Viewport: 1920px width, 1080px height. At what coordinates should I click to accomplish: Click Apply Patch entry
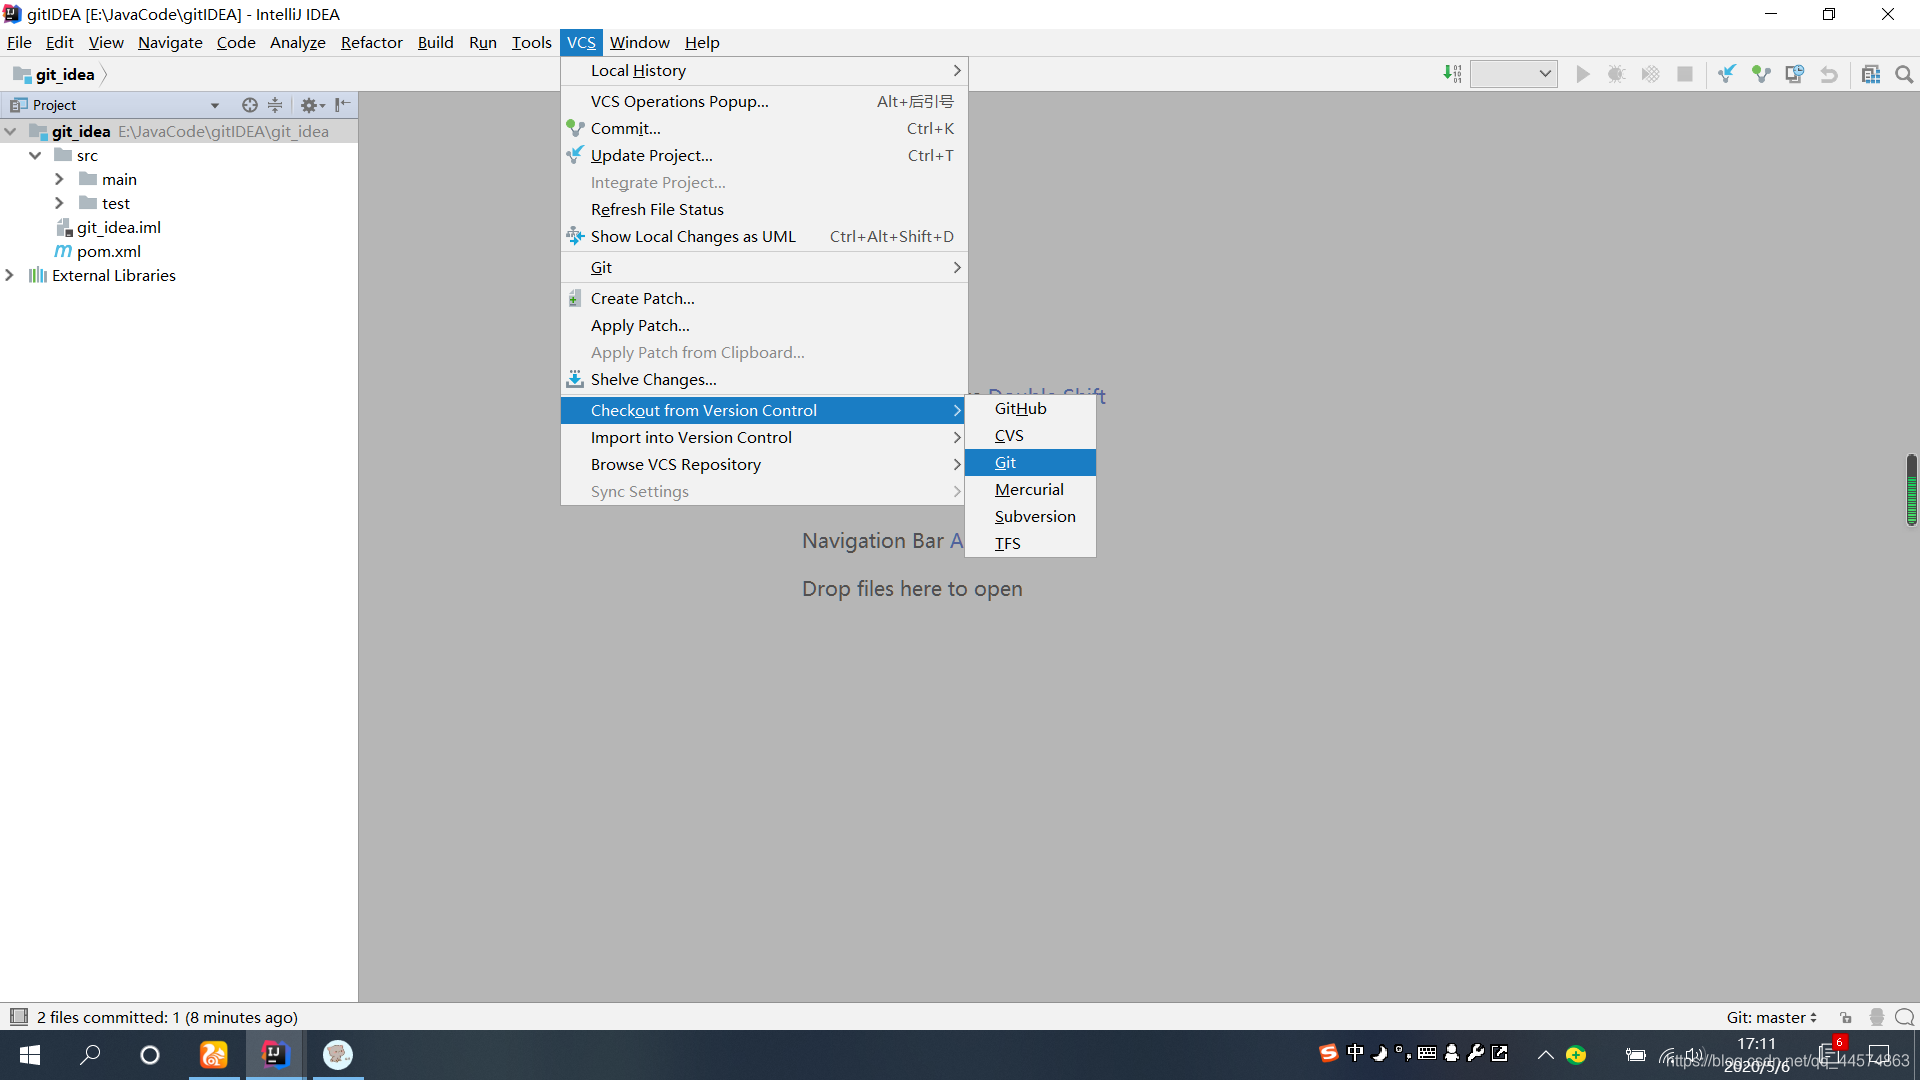click(764, 325)
